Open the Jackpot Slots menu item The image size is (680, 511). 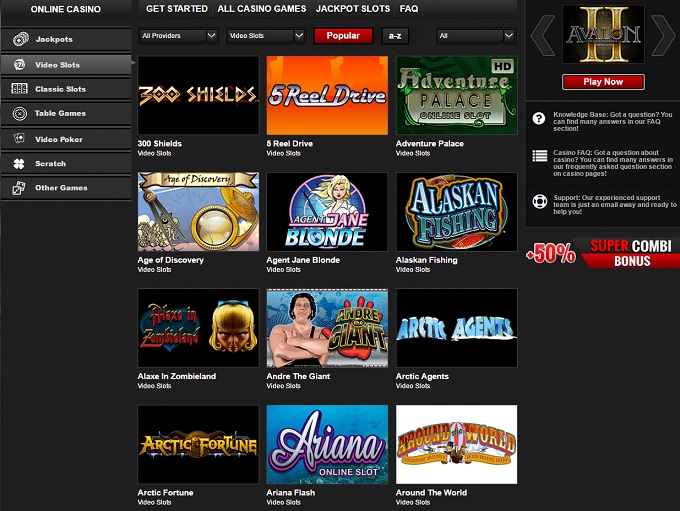click(x=353, y=9)
